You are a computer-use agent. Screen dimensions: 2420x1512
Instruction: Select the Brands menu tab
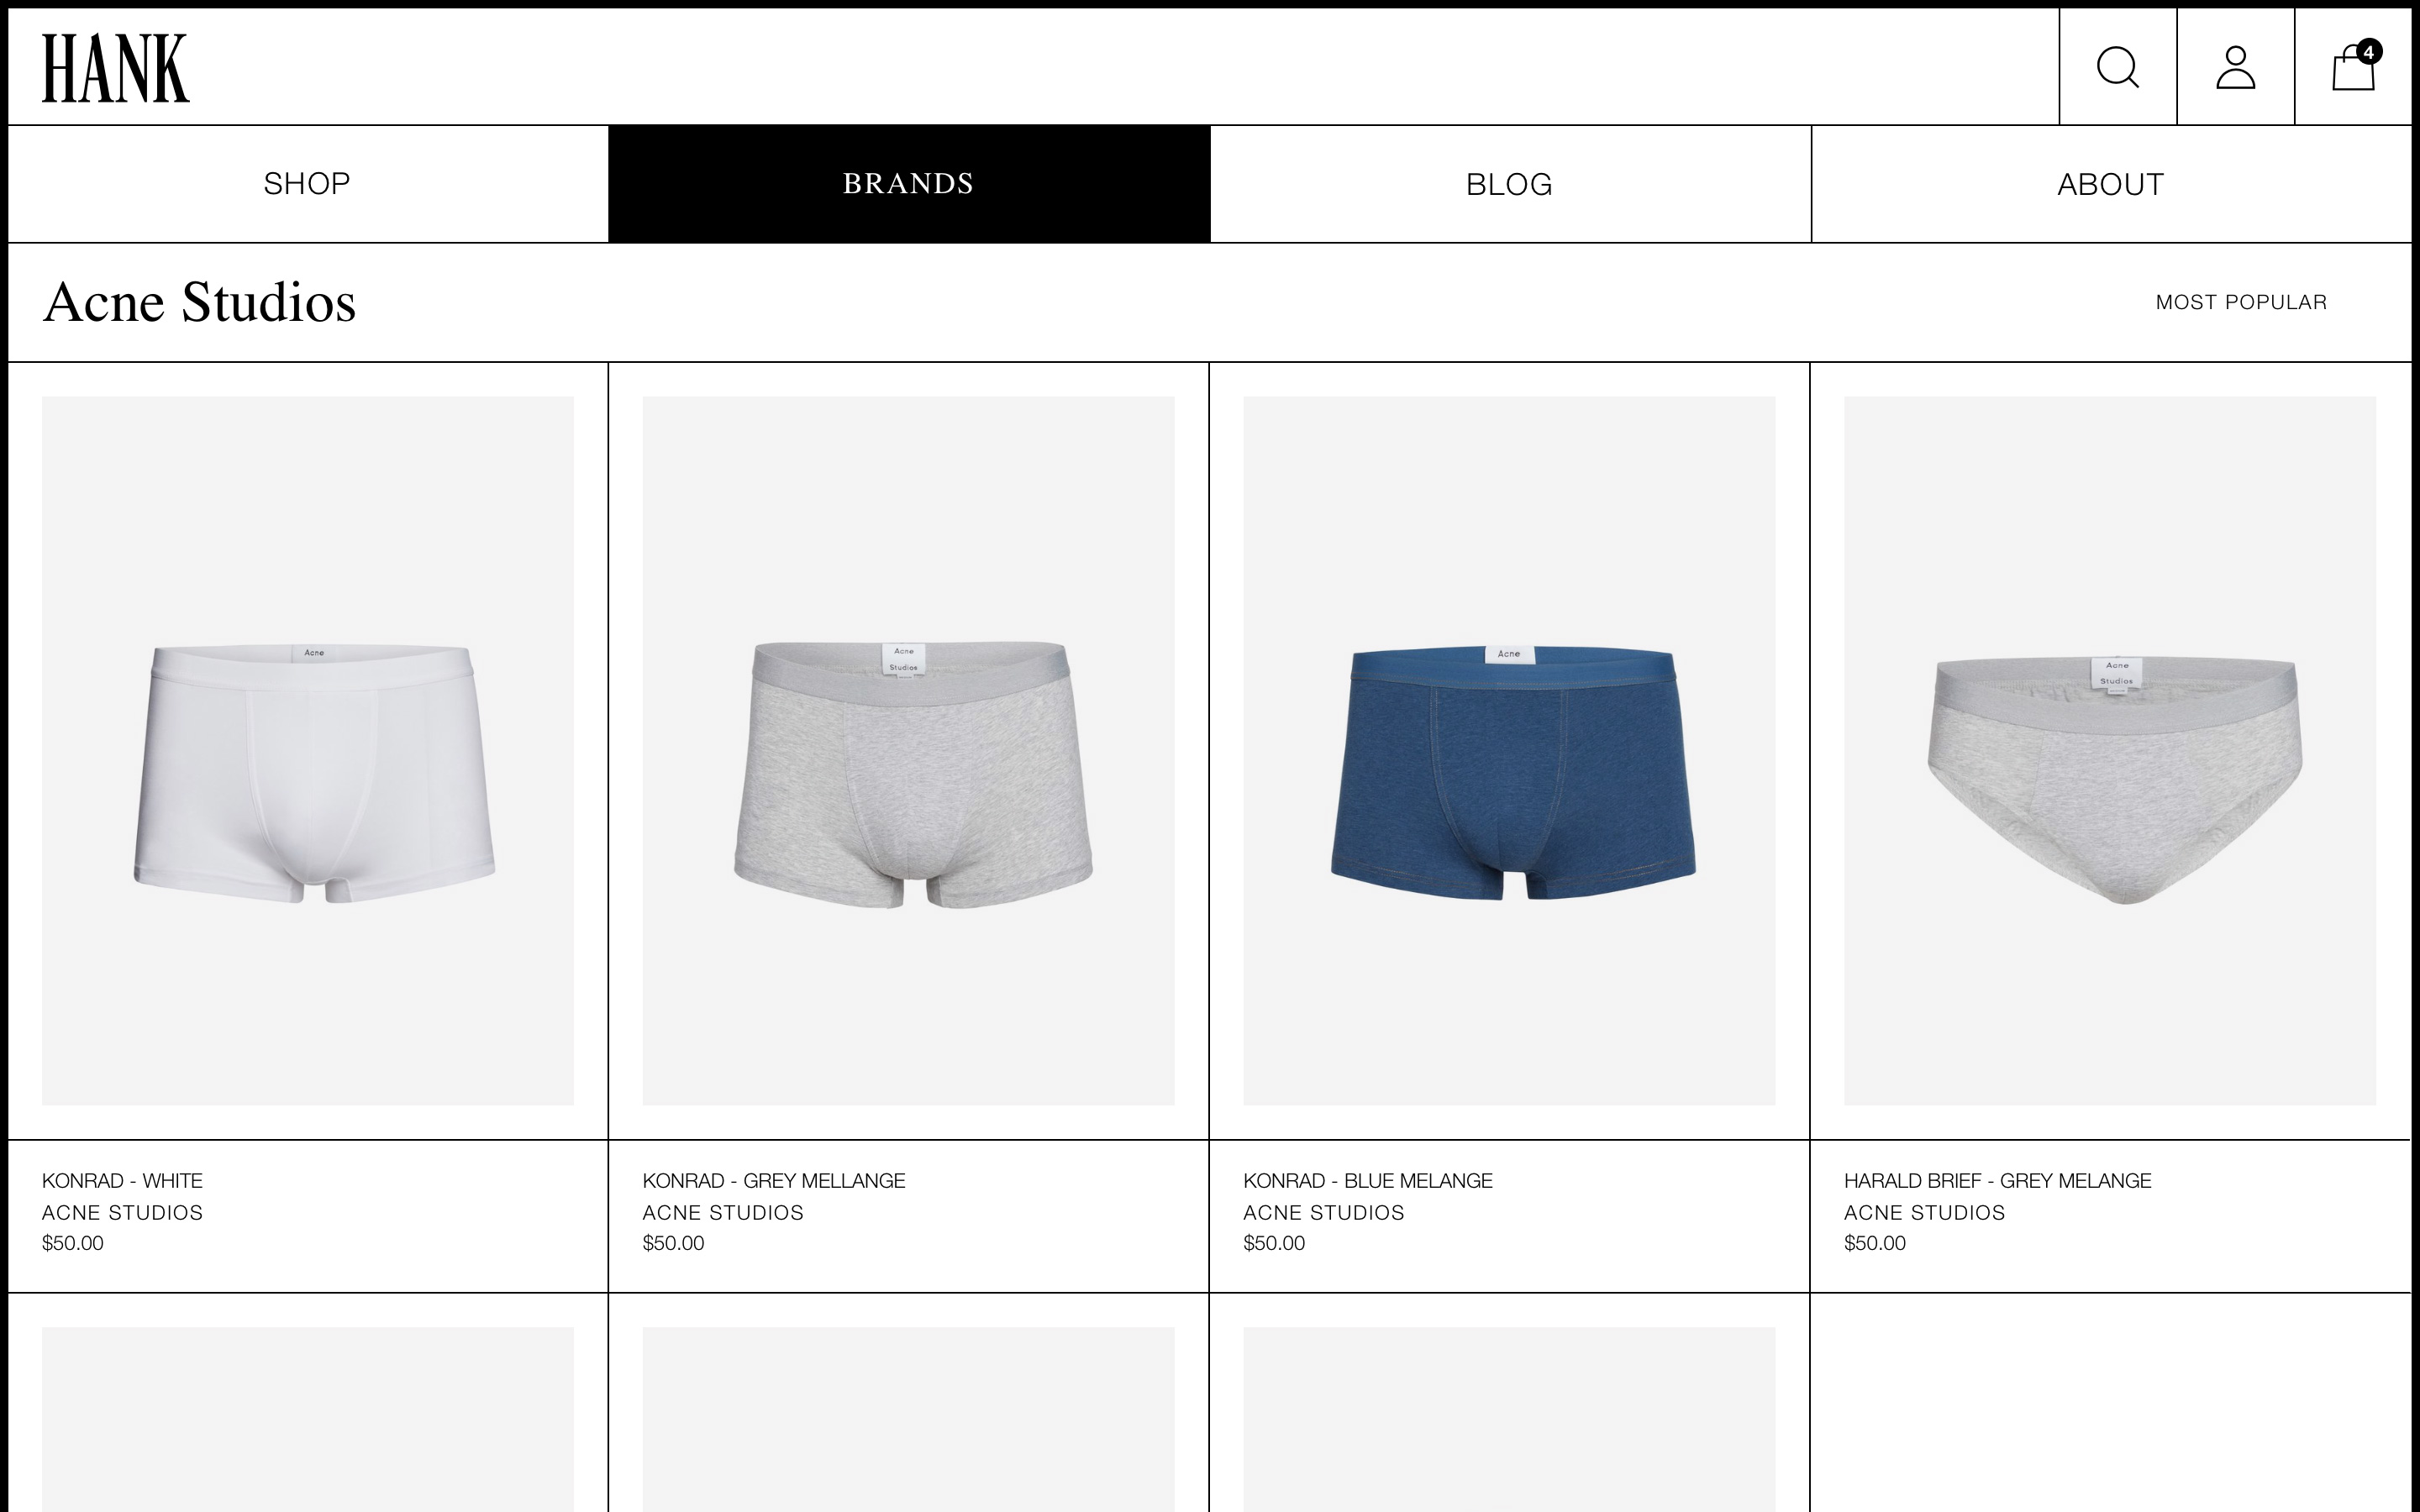909,184
